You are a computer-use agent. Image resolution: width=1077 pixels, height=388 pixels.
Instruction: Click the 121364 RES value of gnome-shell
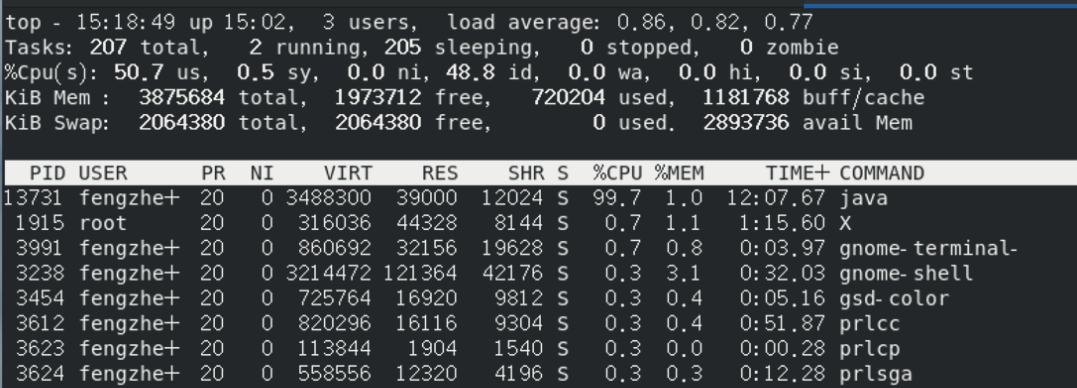pos(420,273)
